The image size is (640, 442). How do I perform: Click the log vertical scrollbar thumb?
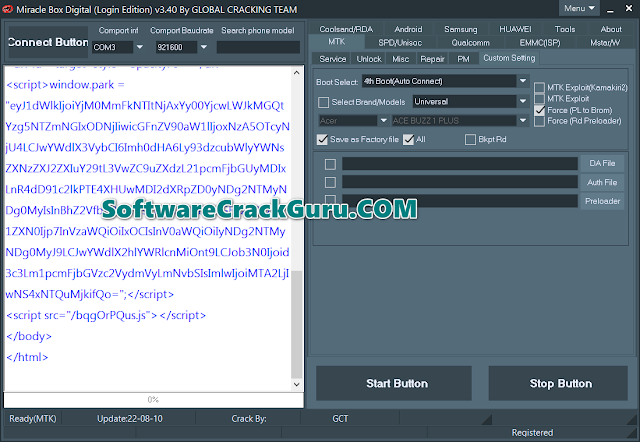click(x=297, y=324)
